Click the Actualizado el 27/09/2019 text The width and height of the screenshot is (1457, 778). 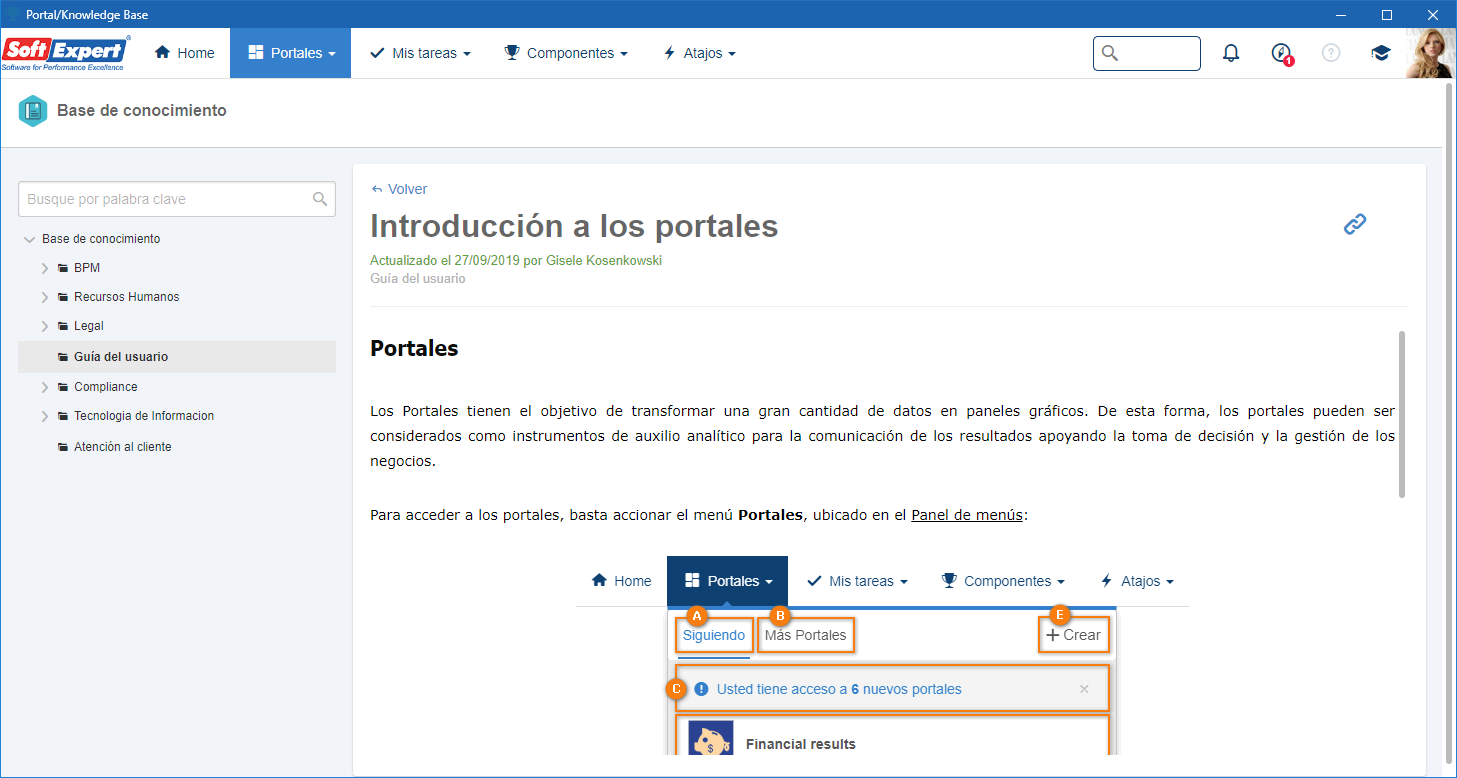(x=516, y=261)
